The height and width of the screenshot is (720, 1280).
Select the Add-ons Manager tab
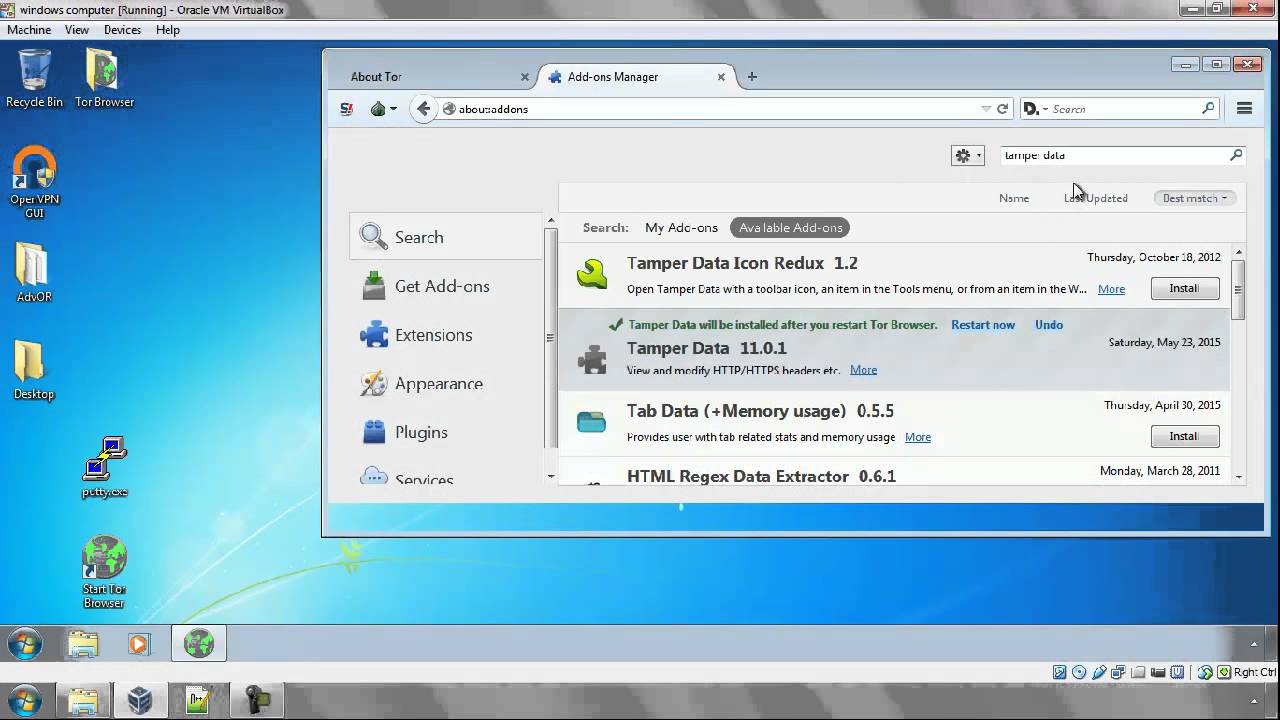click(636, 77)
